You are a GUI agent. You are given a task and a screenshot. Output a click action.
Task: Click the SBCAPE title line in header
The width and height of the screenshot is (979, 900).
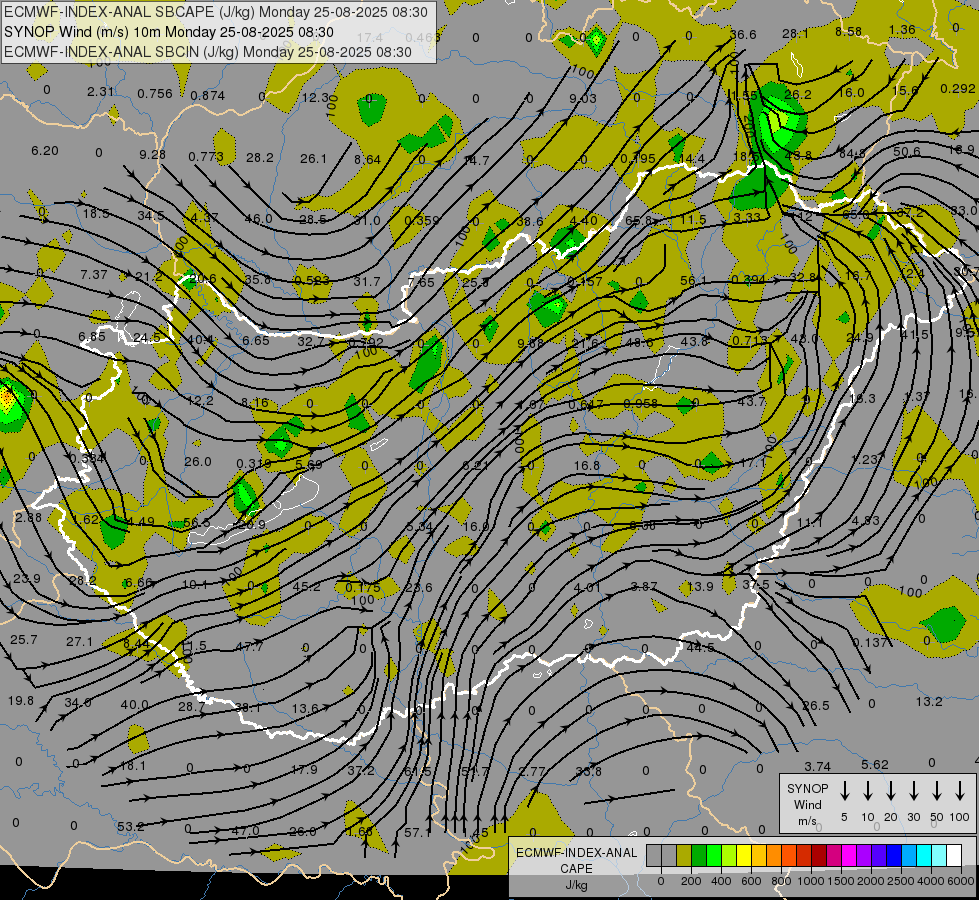tap(217, 12)
